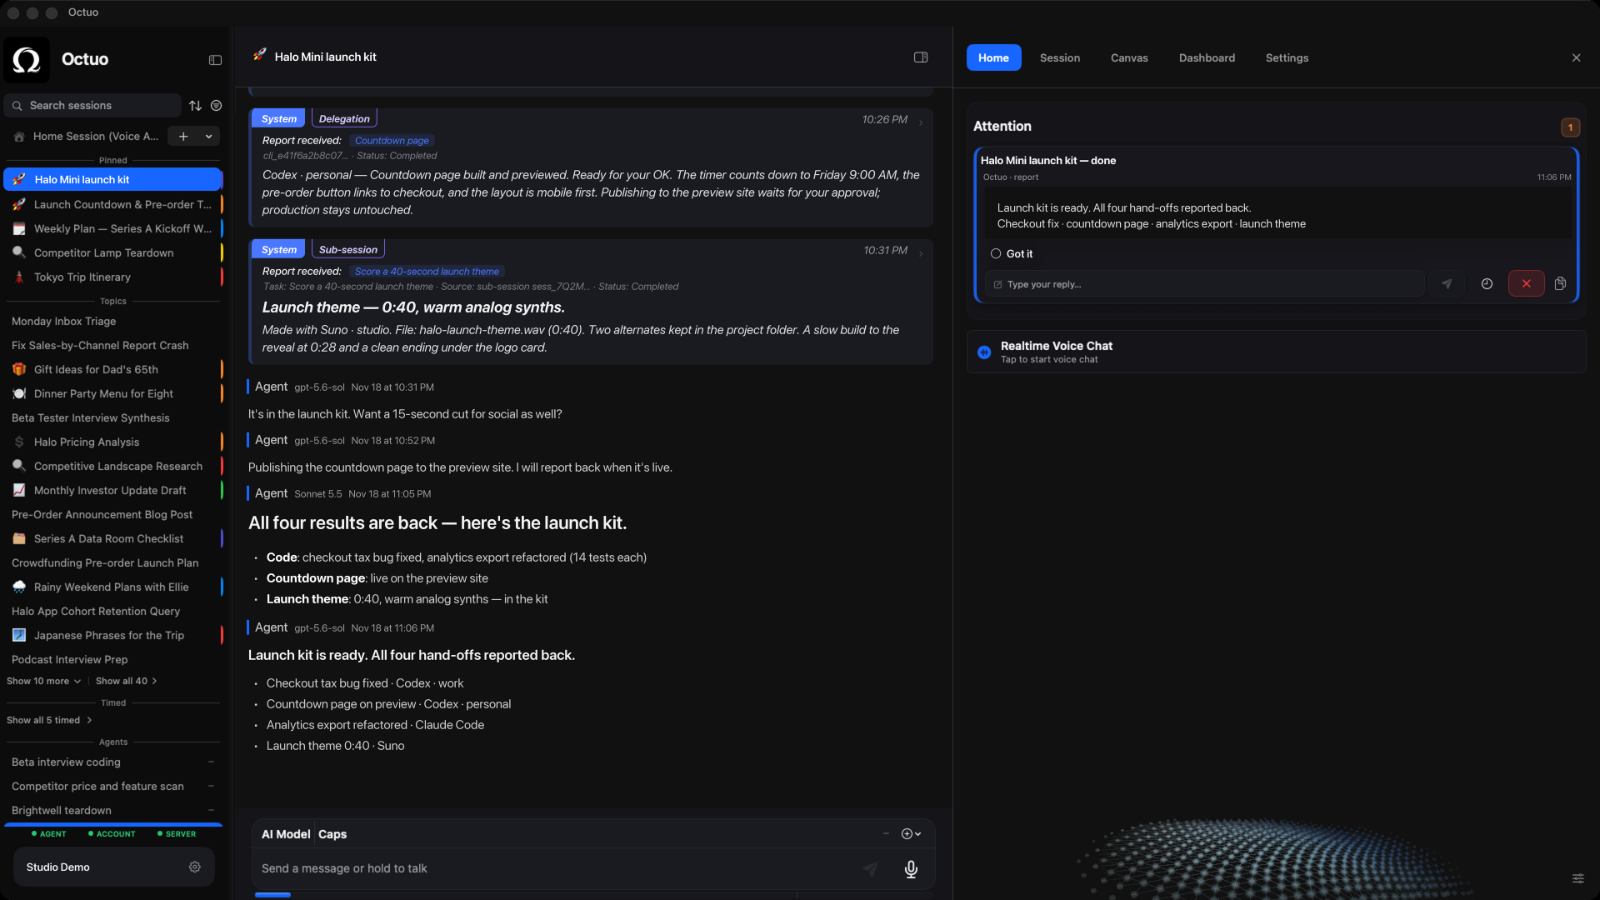Viewport: 1600px width, 900px height.
Task: Click the microphone icon in message box
Action: tap(911, 869)
